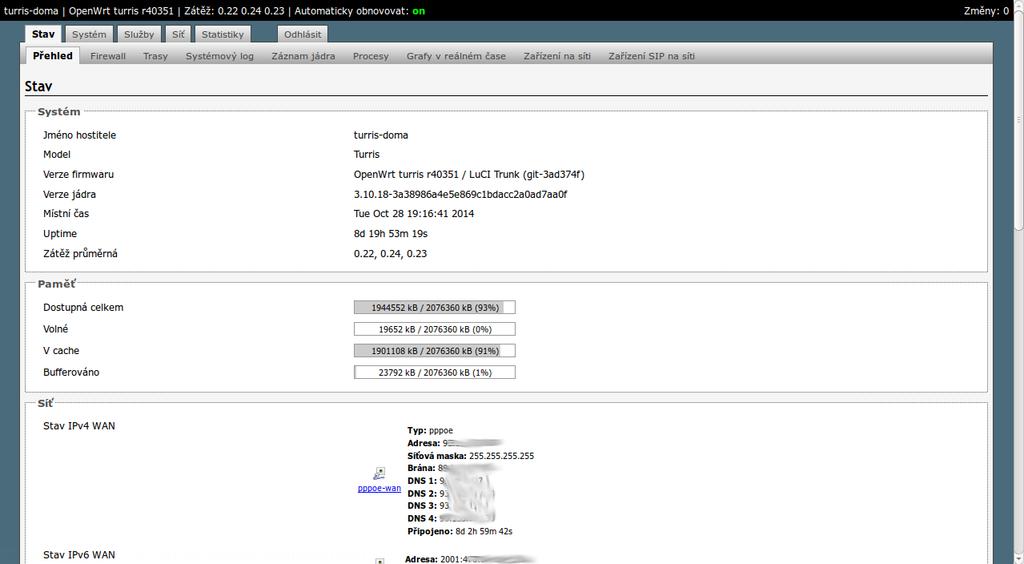Open the Stav main tab
Viewport: 1024px width, 564px height.
coord(43,34)
